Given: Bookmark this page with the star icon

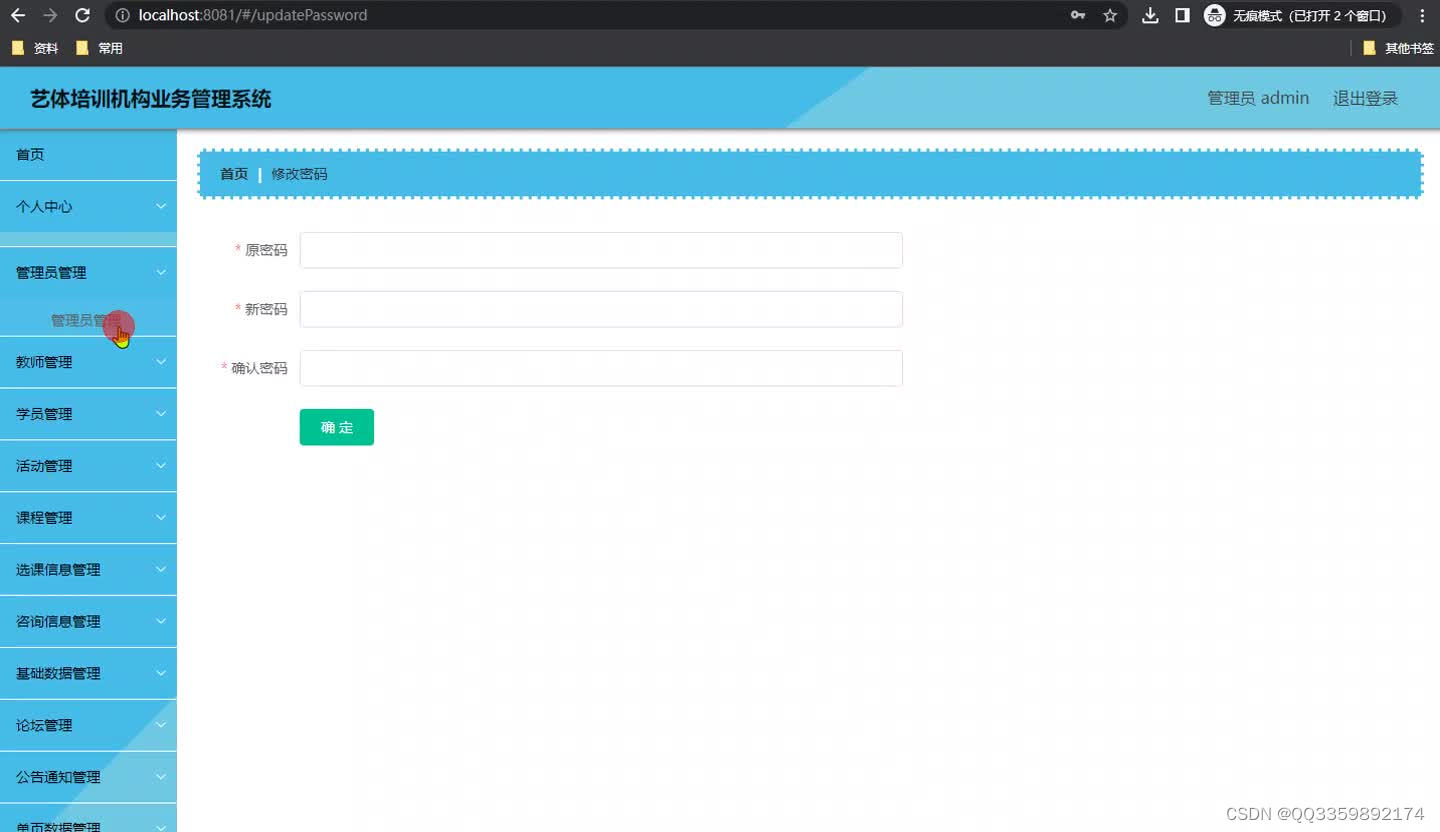Looking at the screenshot, I should (x=1110, y=15).
